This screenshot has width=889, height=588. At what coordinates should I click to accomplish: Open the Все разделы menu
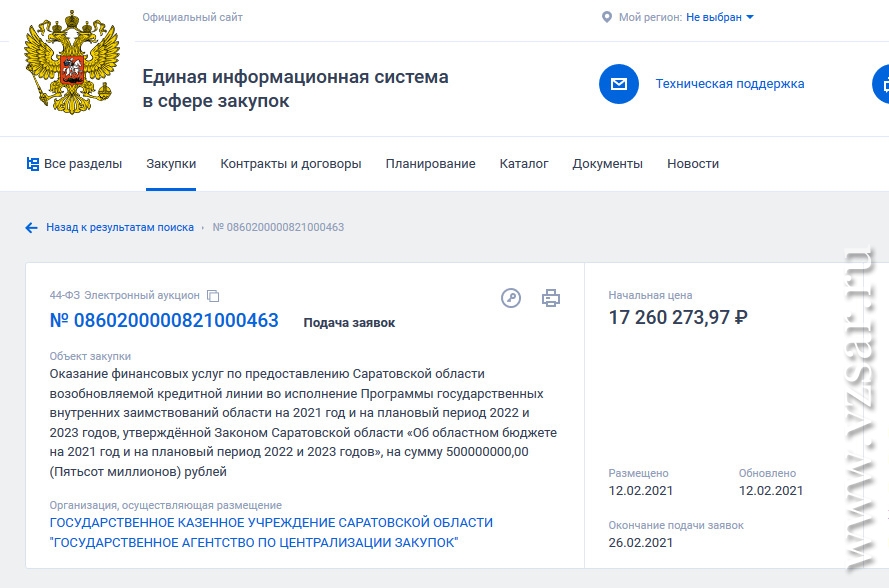coord(74,164)
